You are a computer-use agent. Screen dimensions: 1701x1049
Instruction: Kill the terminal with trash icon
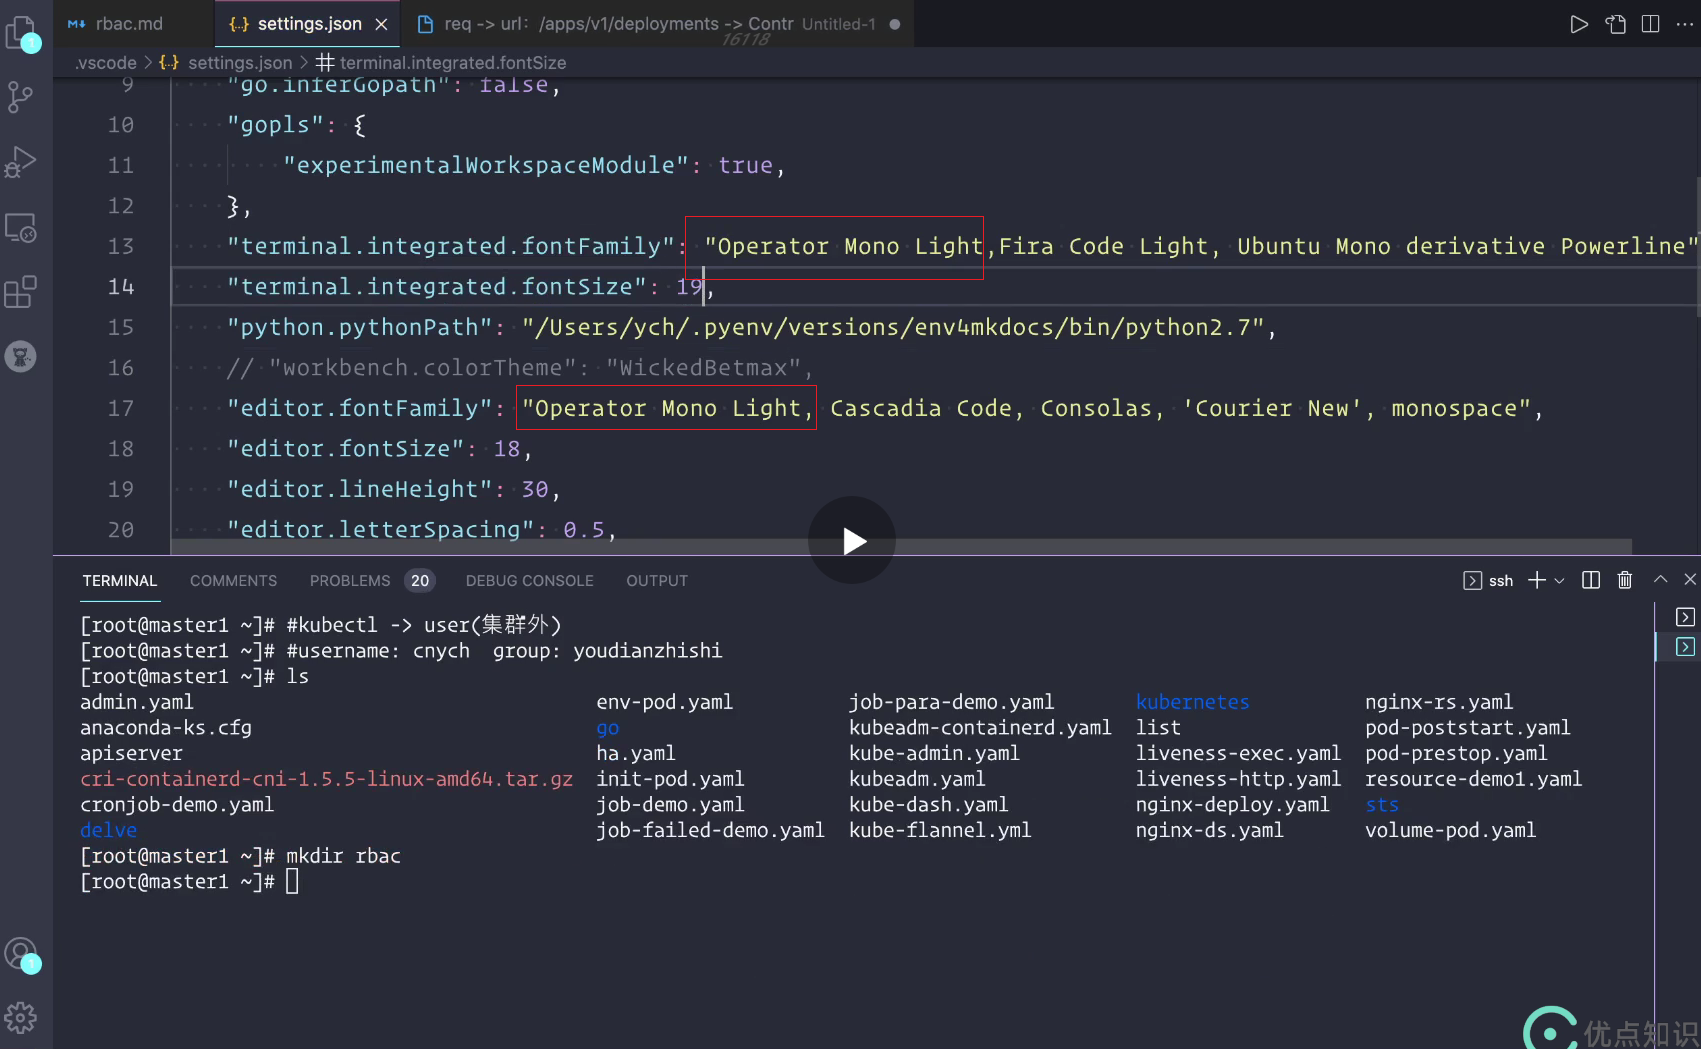click(1625, 580)
